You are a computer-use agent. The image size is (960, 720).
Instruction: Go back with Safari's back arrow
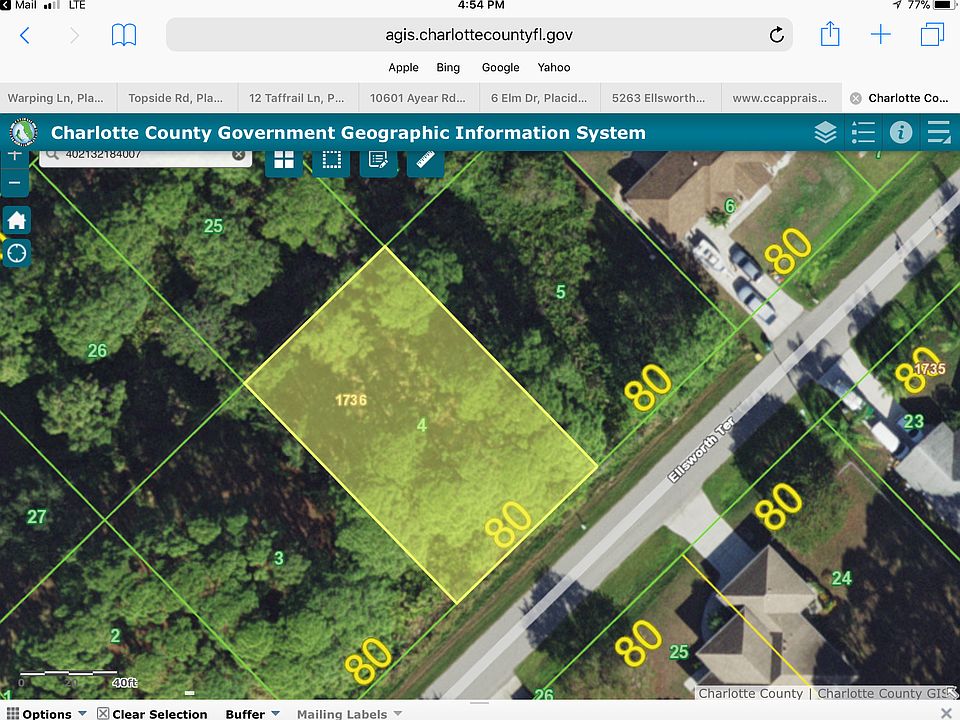[25, 36]
